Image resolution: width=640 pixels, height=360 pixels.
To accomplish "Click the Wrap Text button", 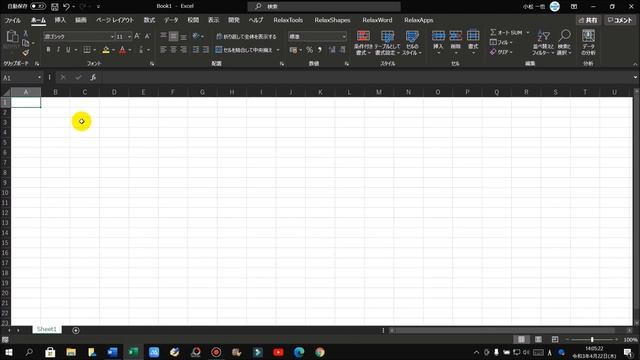I will [246, 36].
